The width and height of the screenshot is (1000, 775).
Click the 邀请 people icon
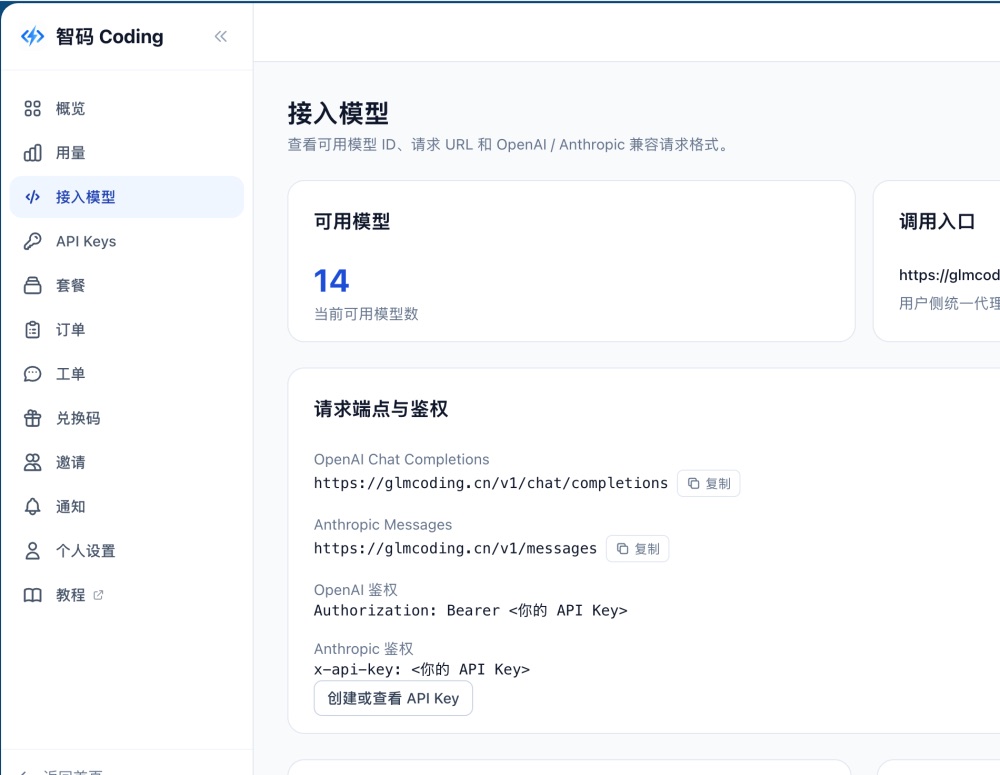(x=33, y=462)
